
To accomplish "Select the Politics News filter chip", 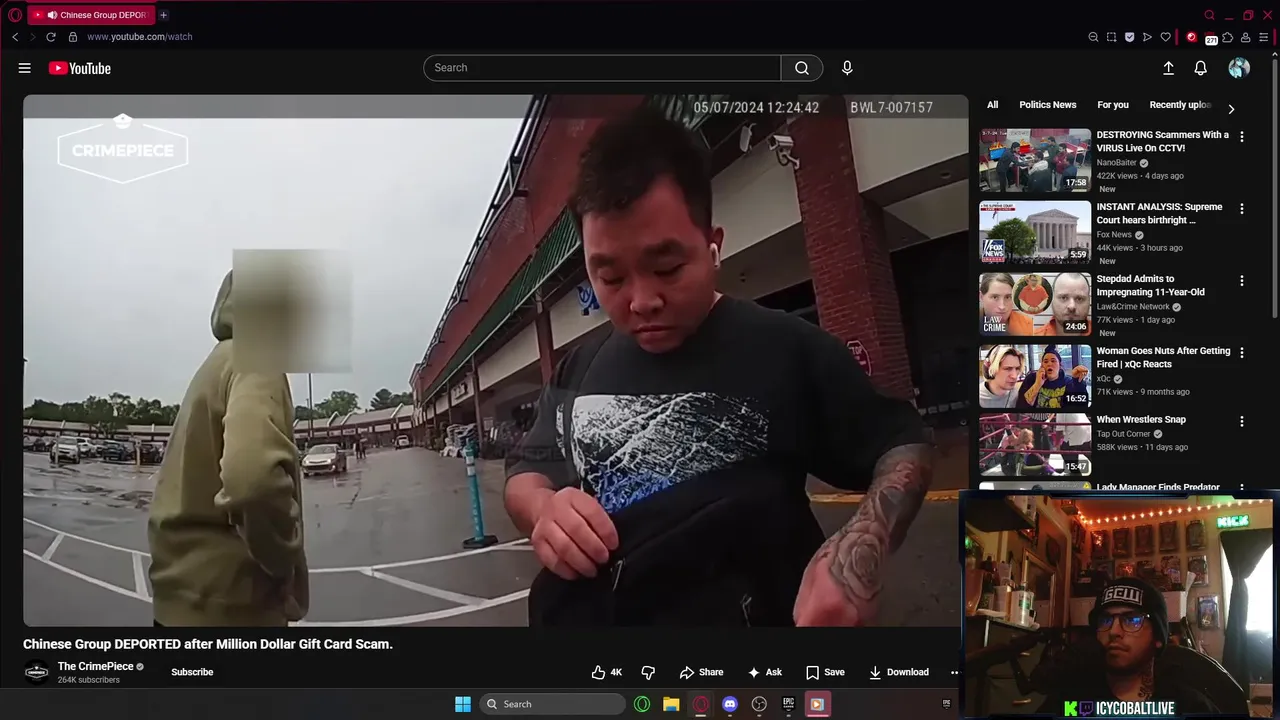I will pyautogui.click(x=1047, y=105).
